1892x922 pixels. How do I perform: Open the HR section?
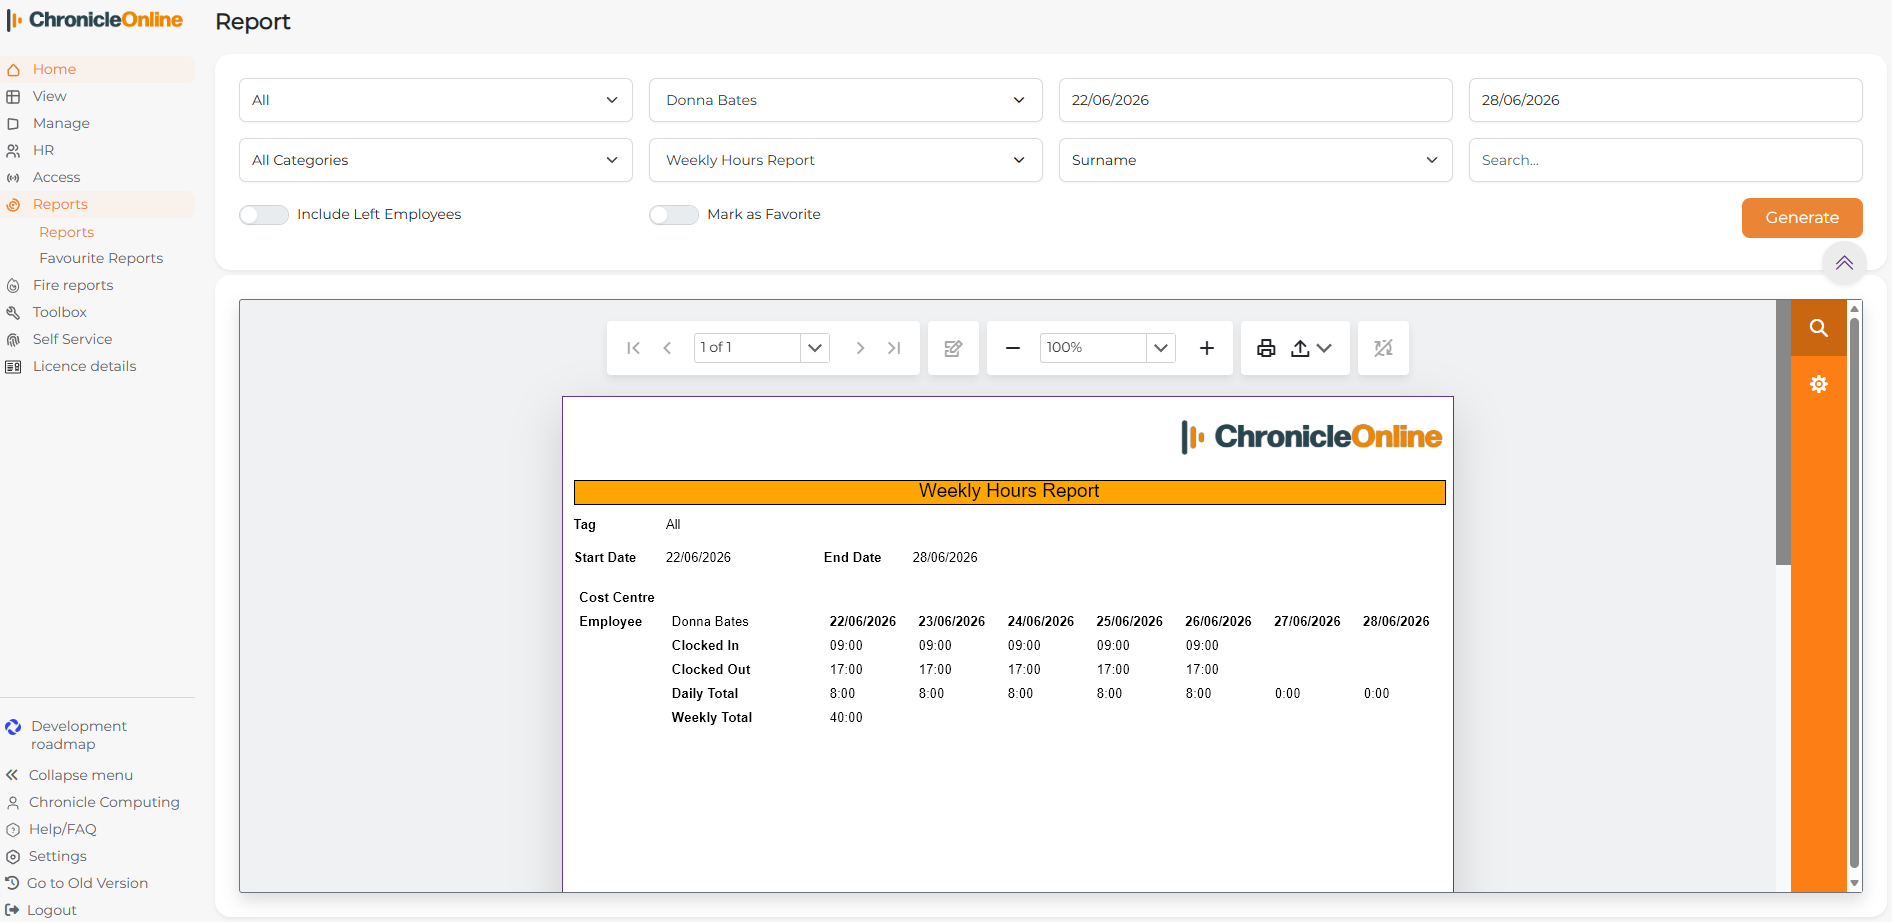(x=98, y=150)
